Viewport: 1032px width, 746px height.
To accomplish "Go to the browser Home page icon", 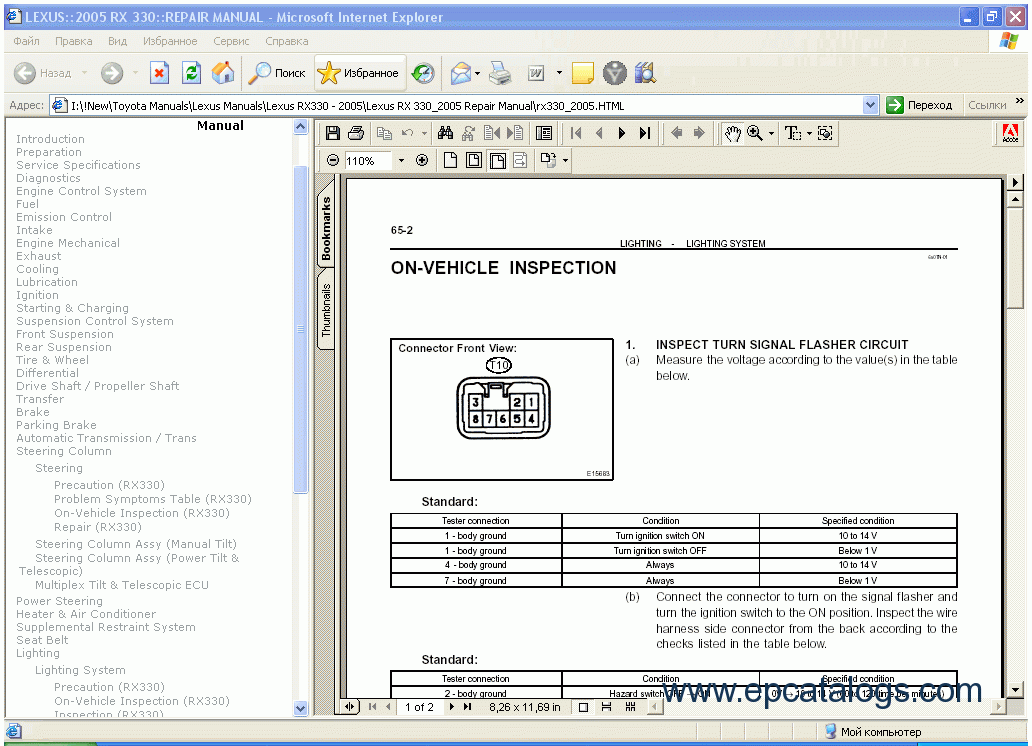I will (223, 72).
